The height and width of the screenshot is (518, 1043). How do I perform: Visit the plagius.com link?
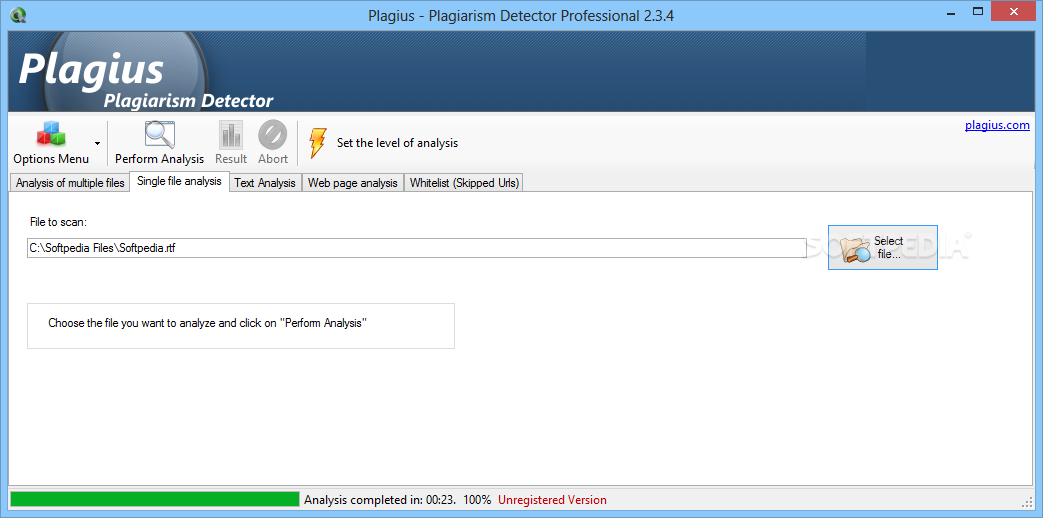point(997,125)
